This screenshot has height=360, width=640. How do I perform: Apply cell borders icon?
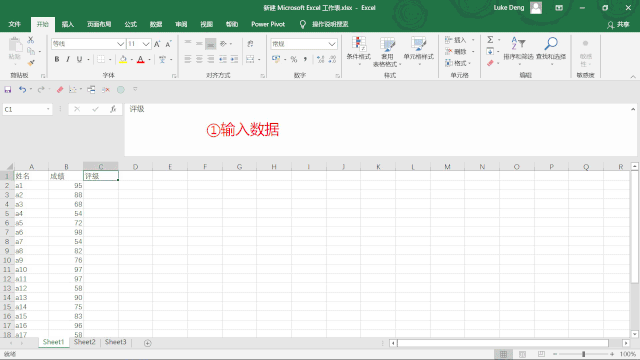(x=101, y=60)
